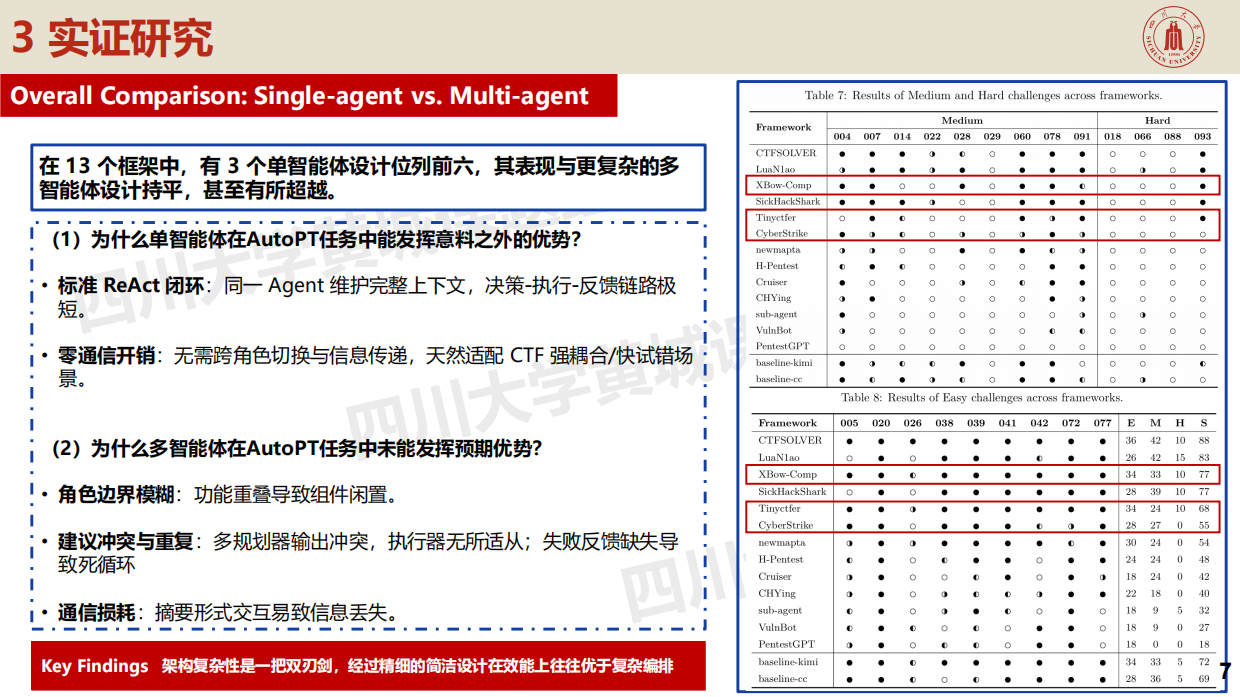Select the blue-boxed summary starting '在 13 个框架中'
This screenshot has height=697, width=1240.
369,177
